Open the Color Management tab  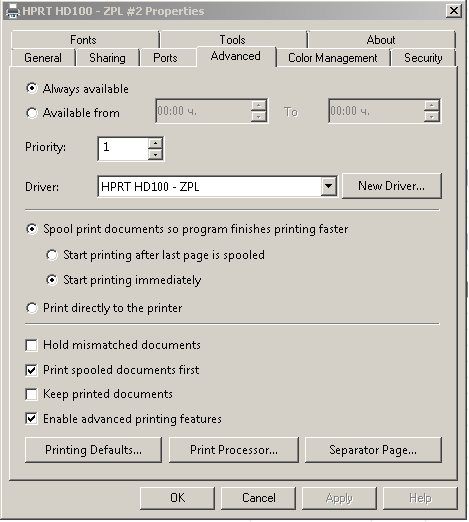click(x=333, y=58)
